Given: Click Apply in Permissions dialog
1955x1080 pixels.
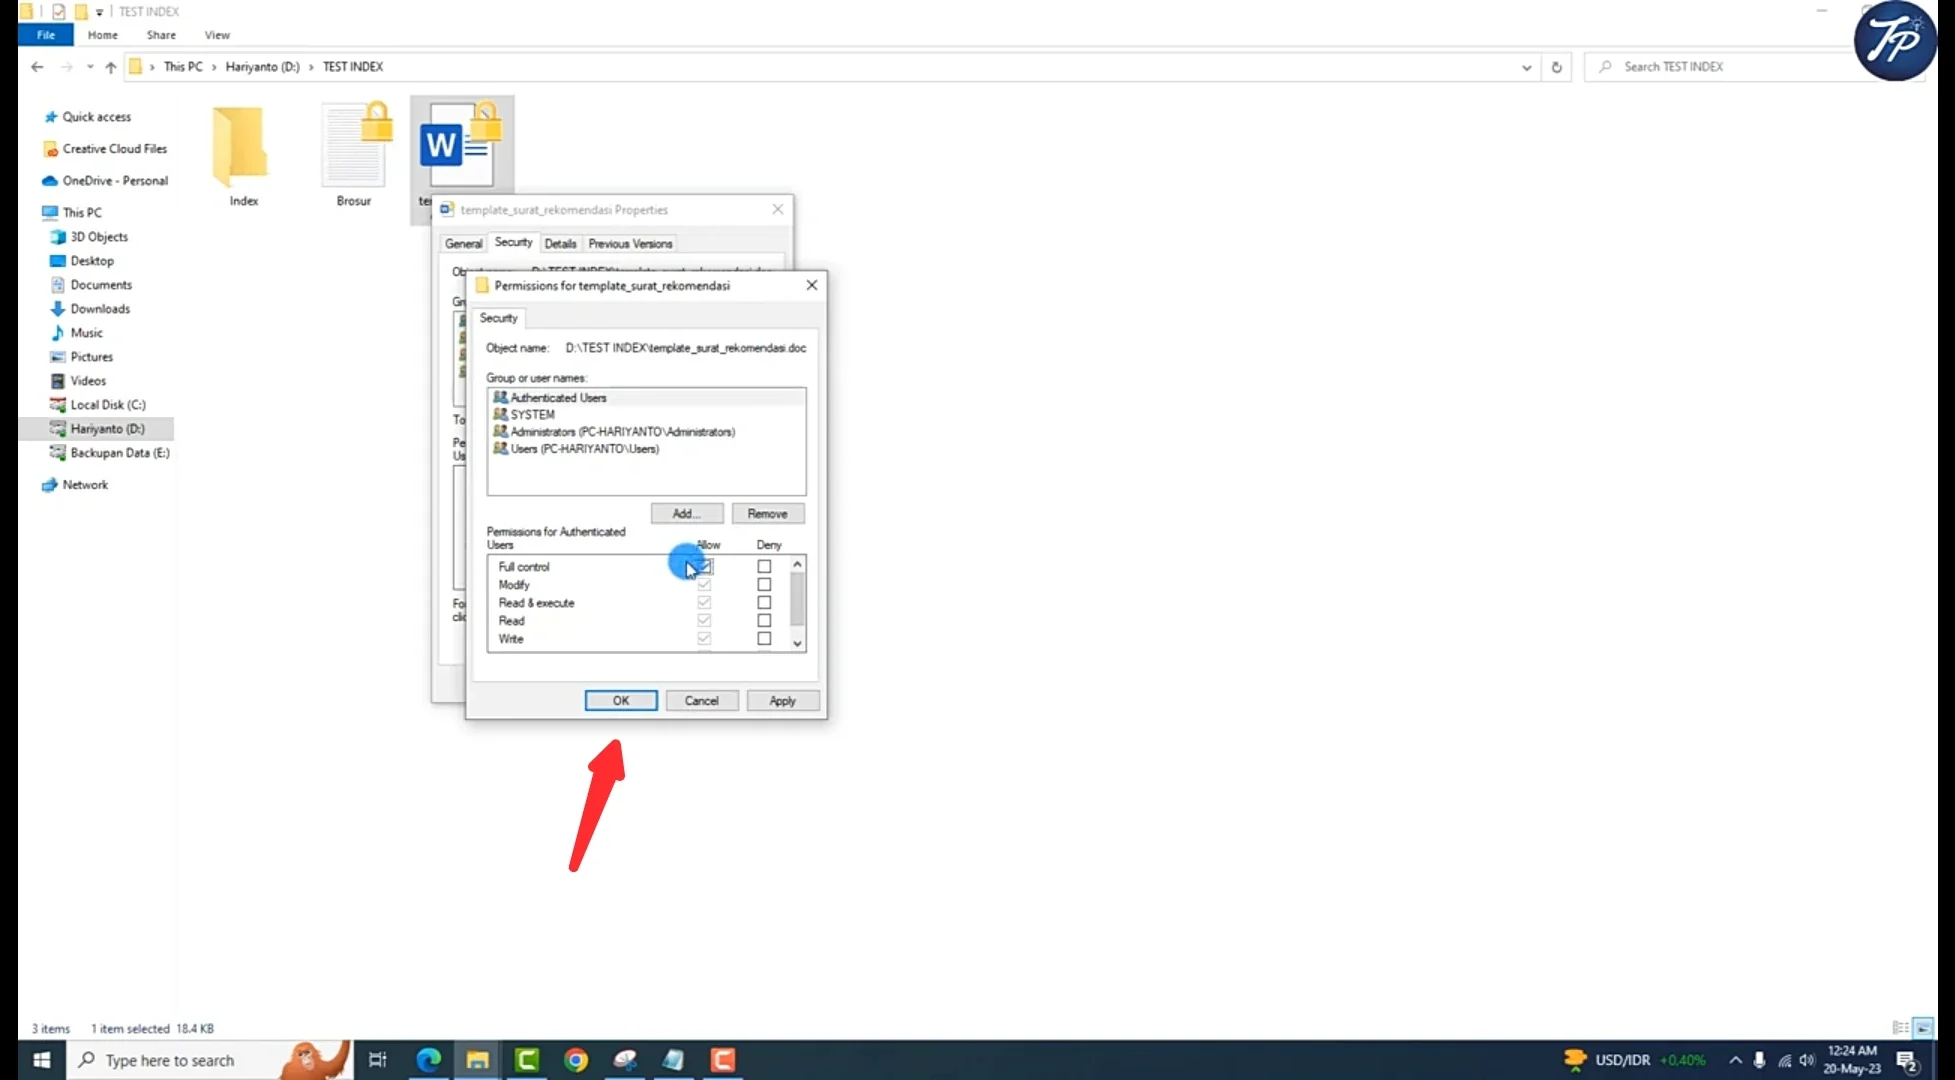Looking at the screenshot, I should tap(782, 701).
